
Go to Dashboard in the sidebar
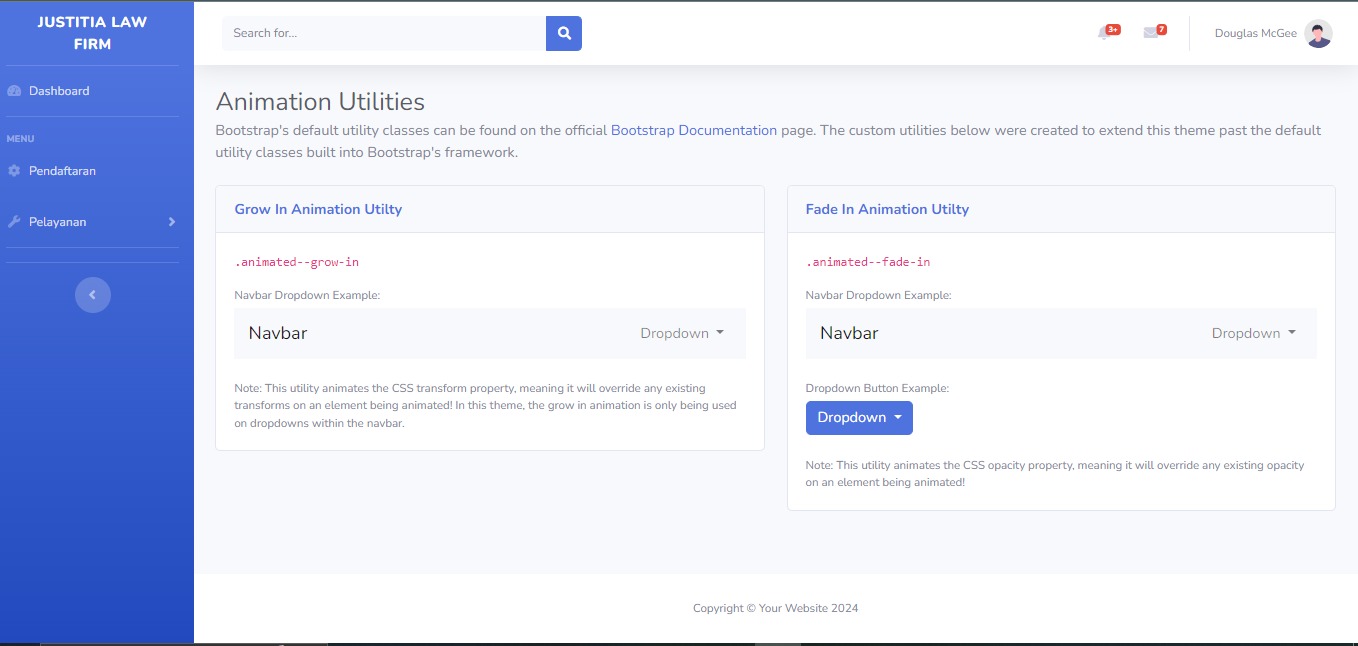pos(59,91)
